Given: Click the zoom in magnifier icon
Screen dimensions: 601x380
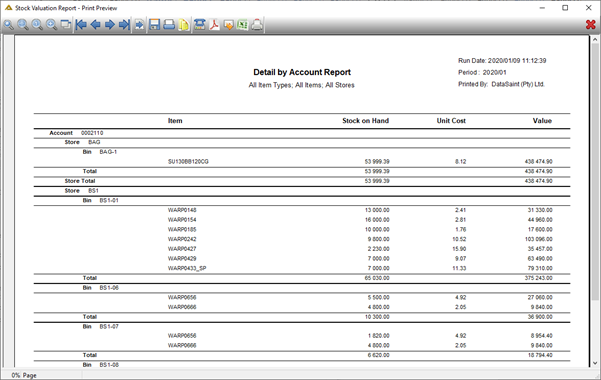Looking at the screenshot, I should 52,25.
